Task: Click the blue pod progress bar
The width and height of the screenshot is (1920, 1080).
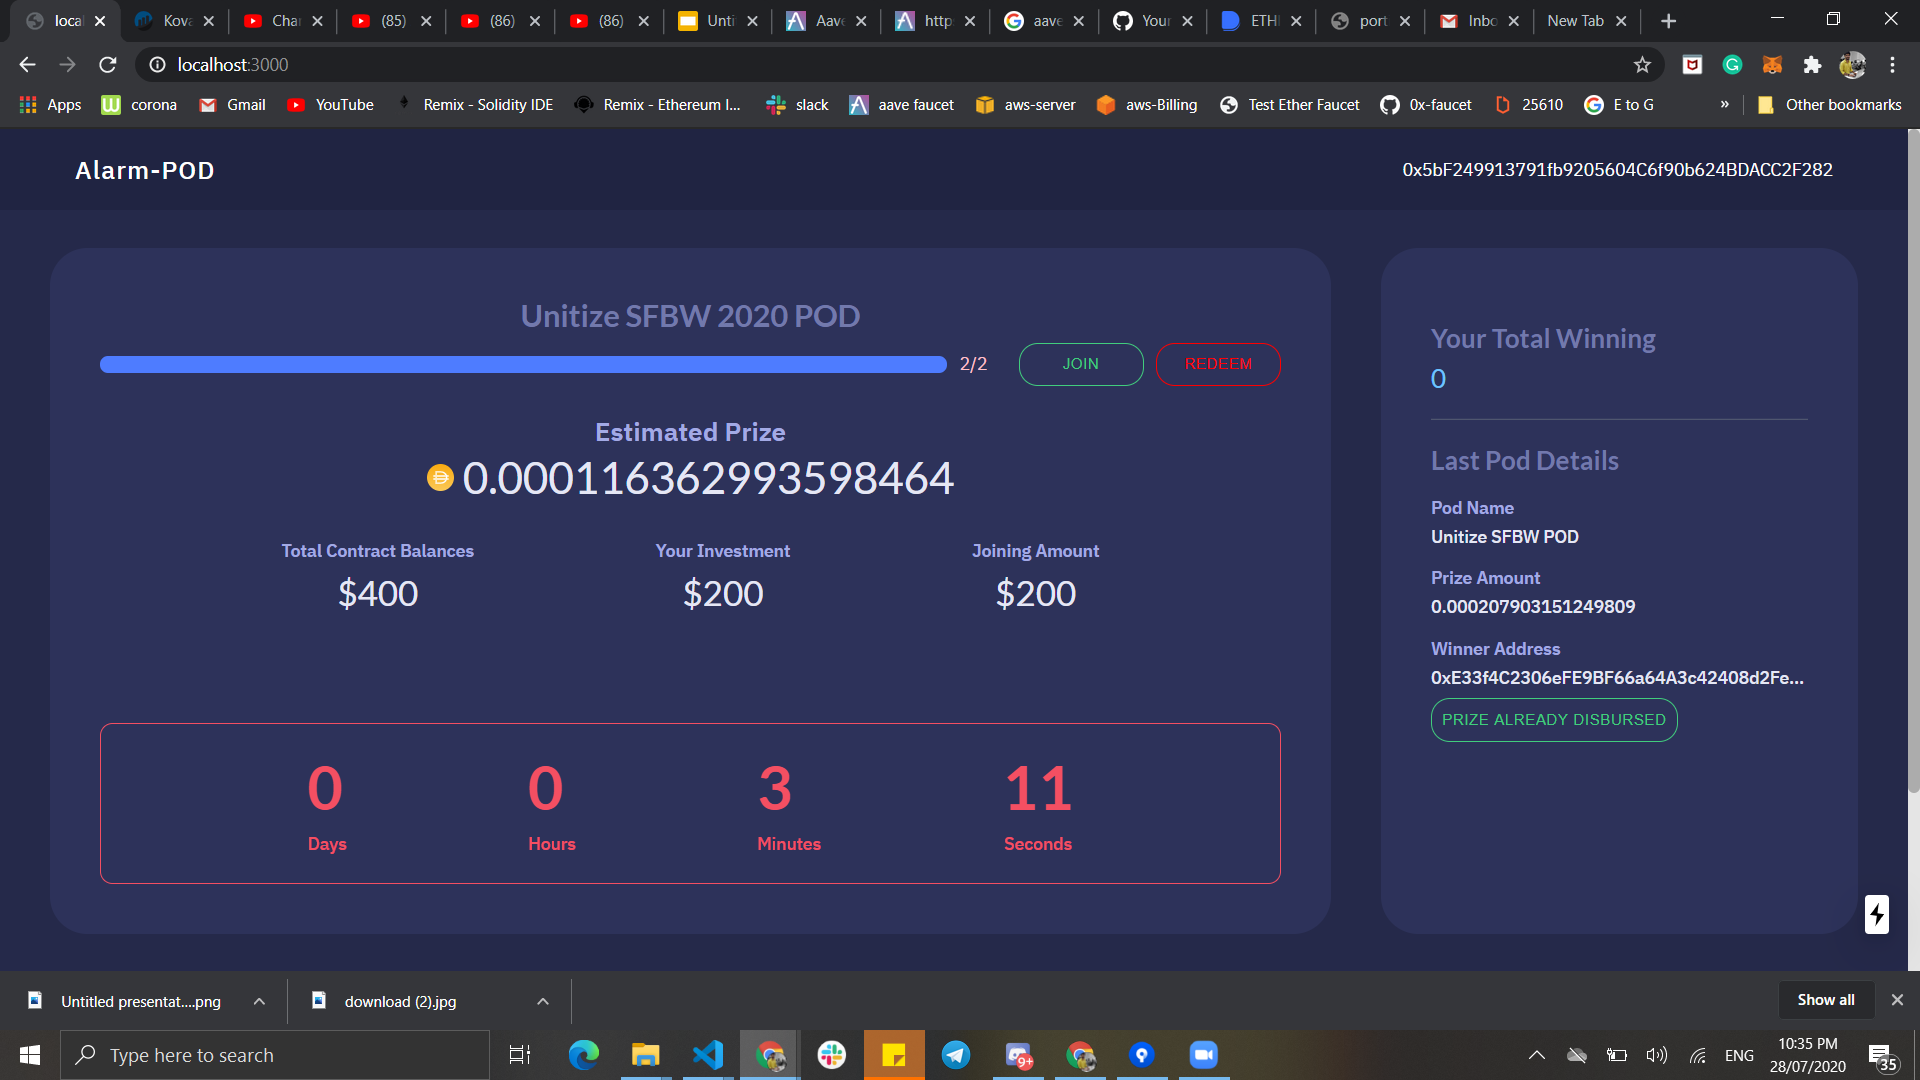Action: coord(523,365)
